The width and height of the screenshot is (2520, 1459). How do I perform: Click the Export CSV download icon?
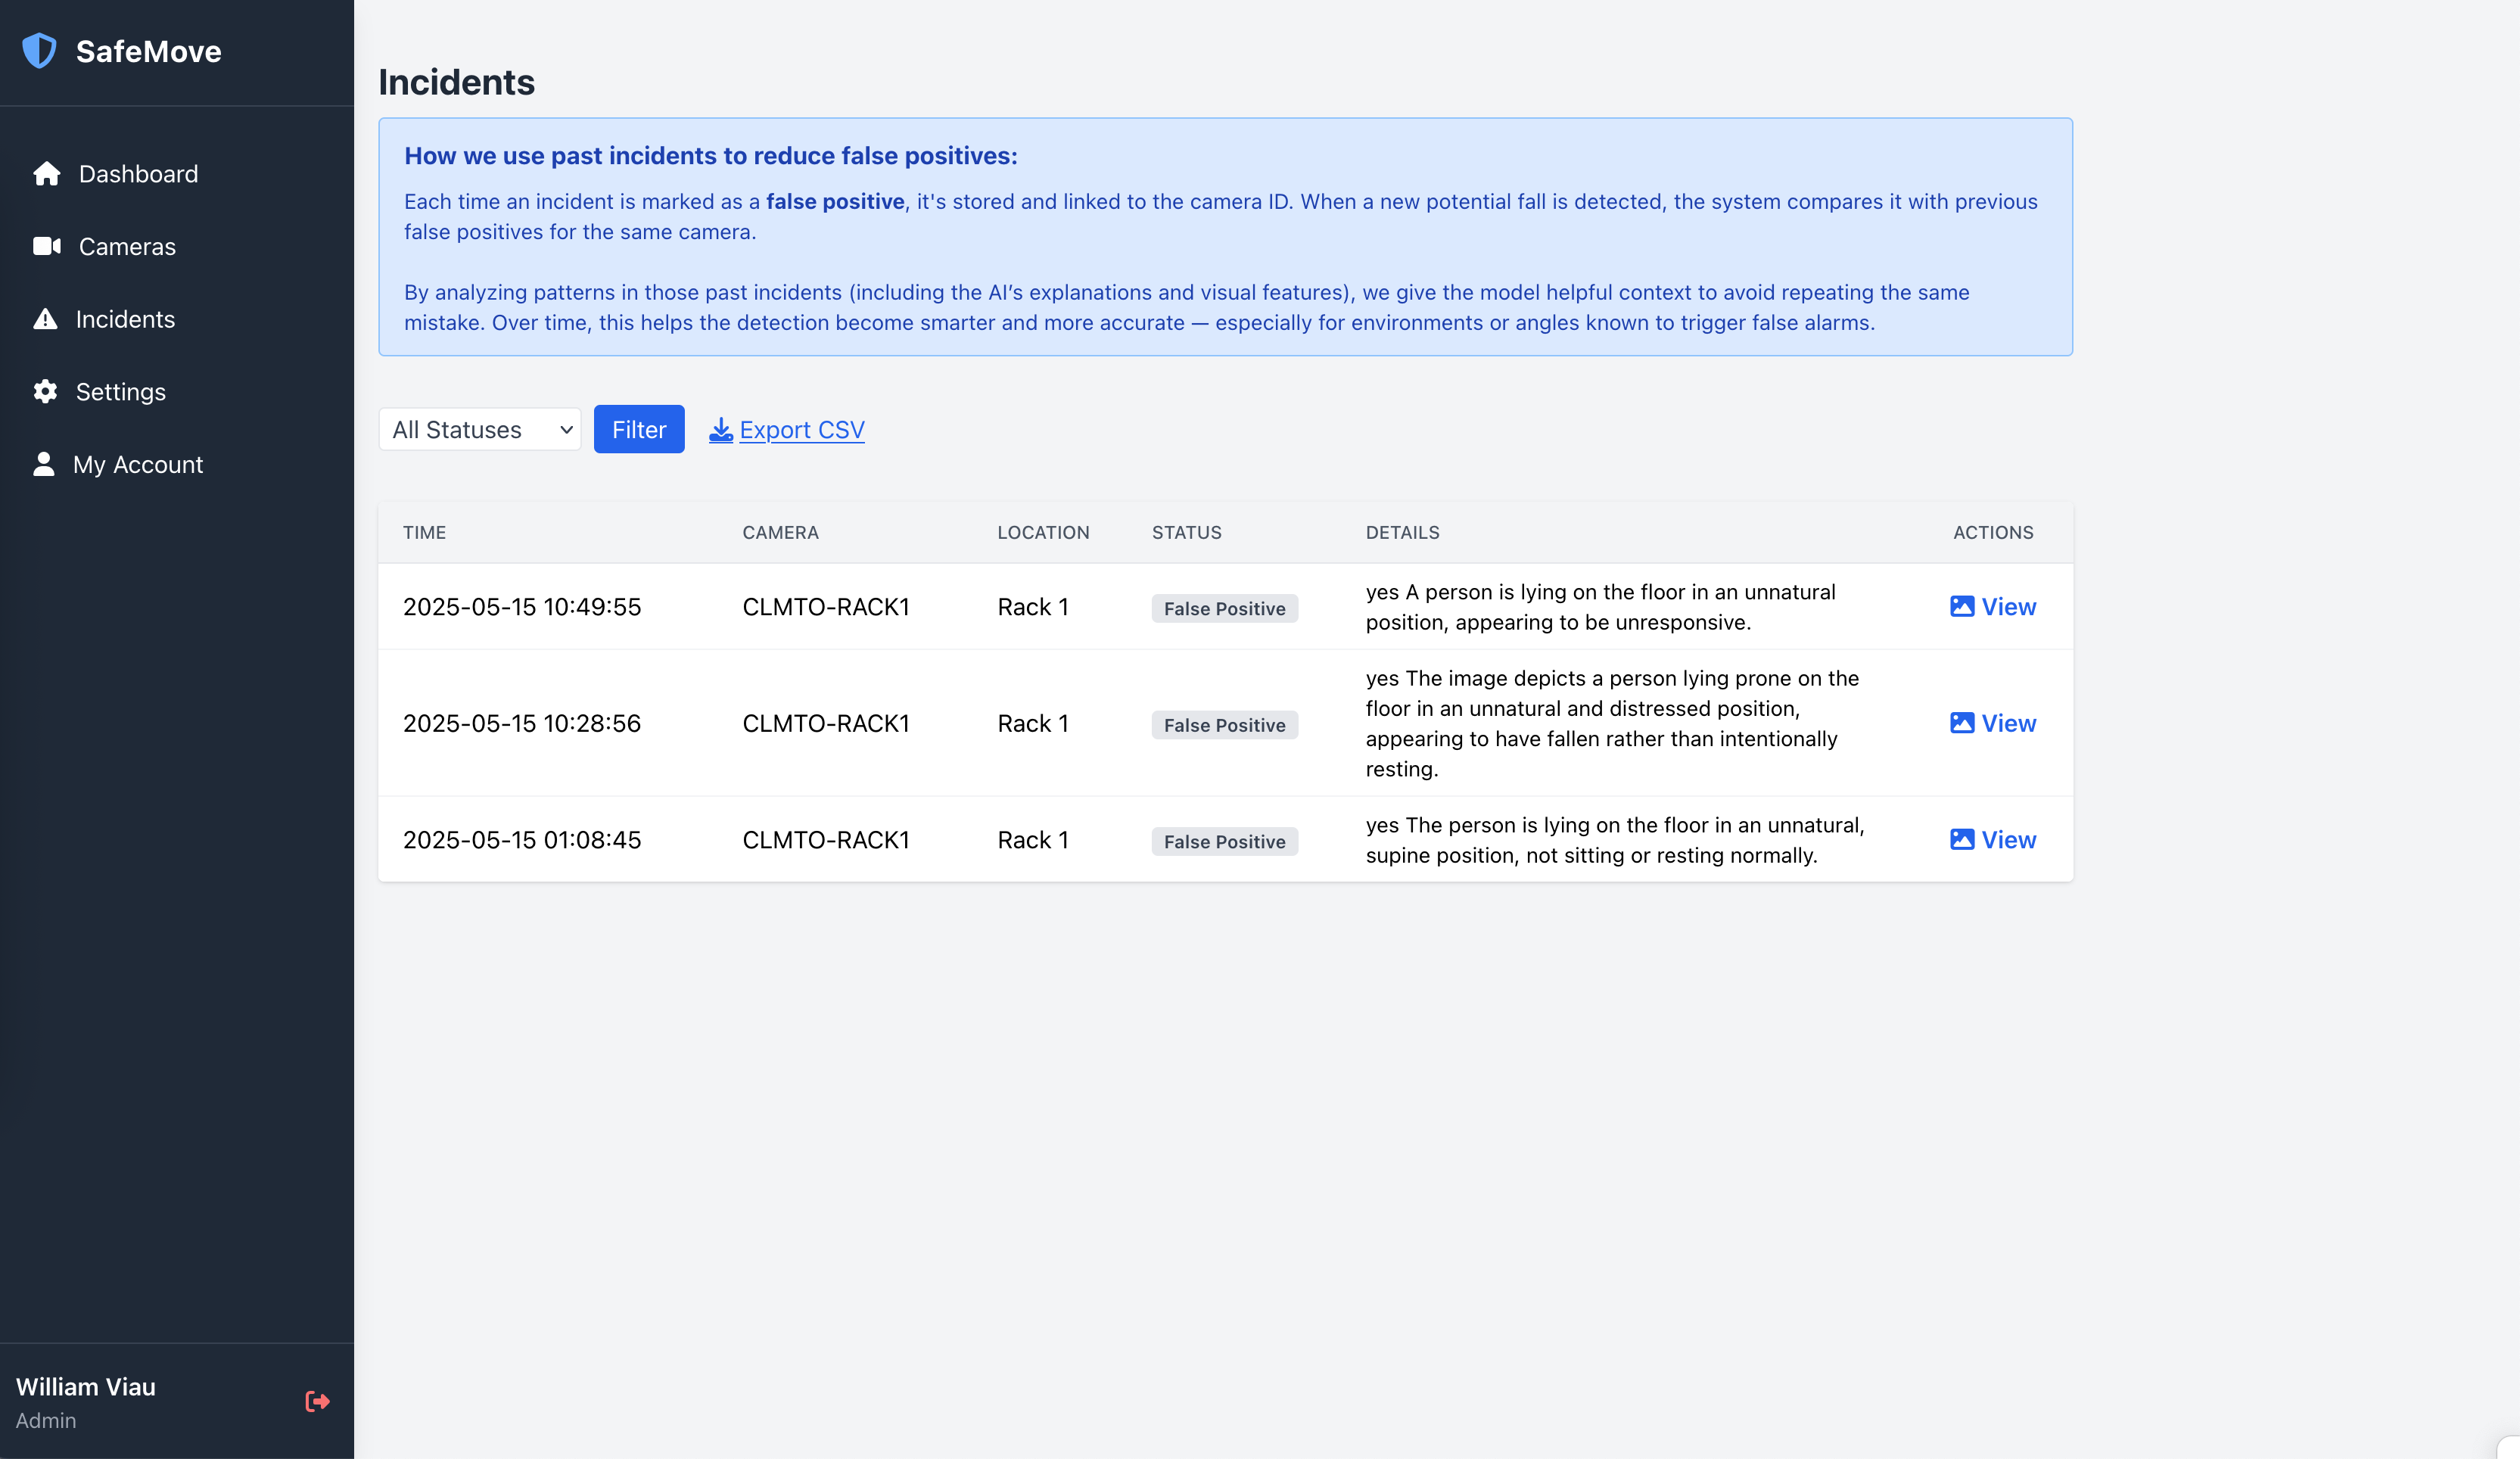720,430
